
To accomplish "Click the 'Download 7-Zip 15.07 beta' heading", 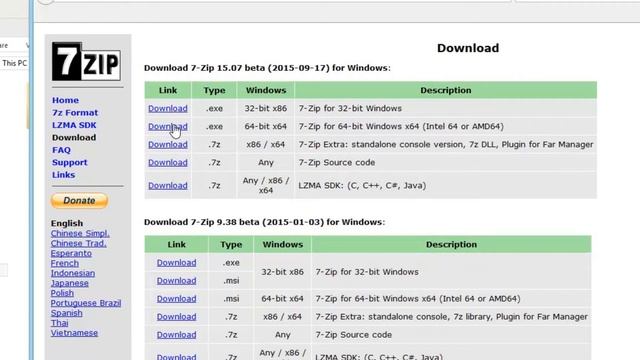I will point(267,68).
